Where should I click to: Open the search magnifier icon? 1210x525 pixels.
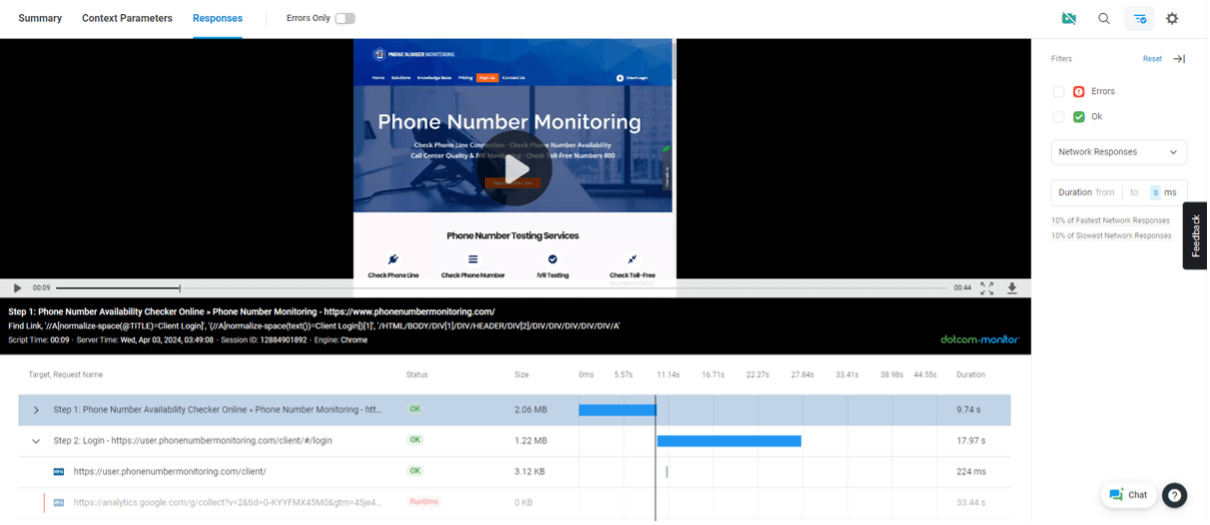pos(1104,18)
